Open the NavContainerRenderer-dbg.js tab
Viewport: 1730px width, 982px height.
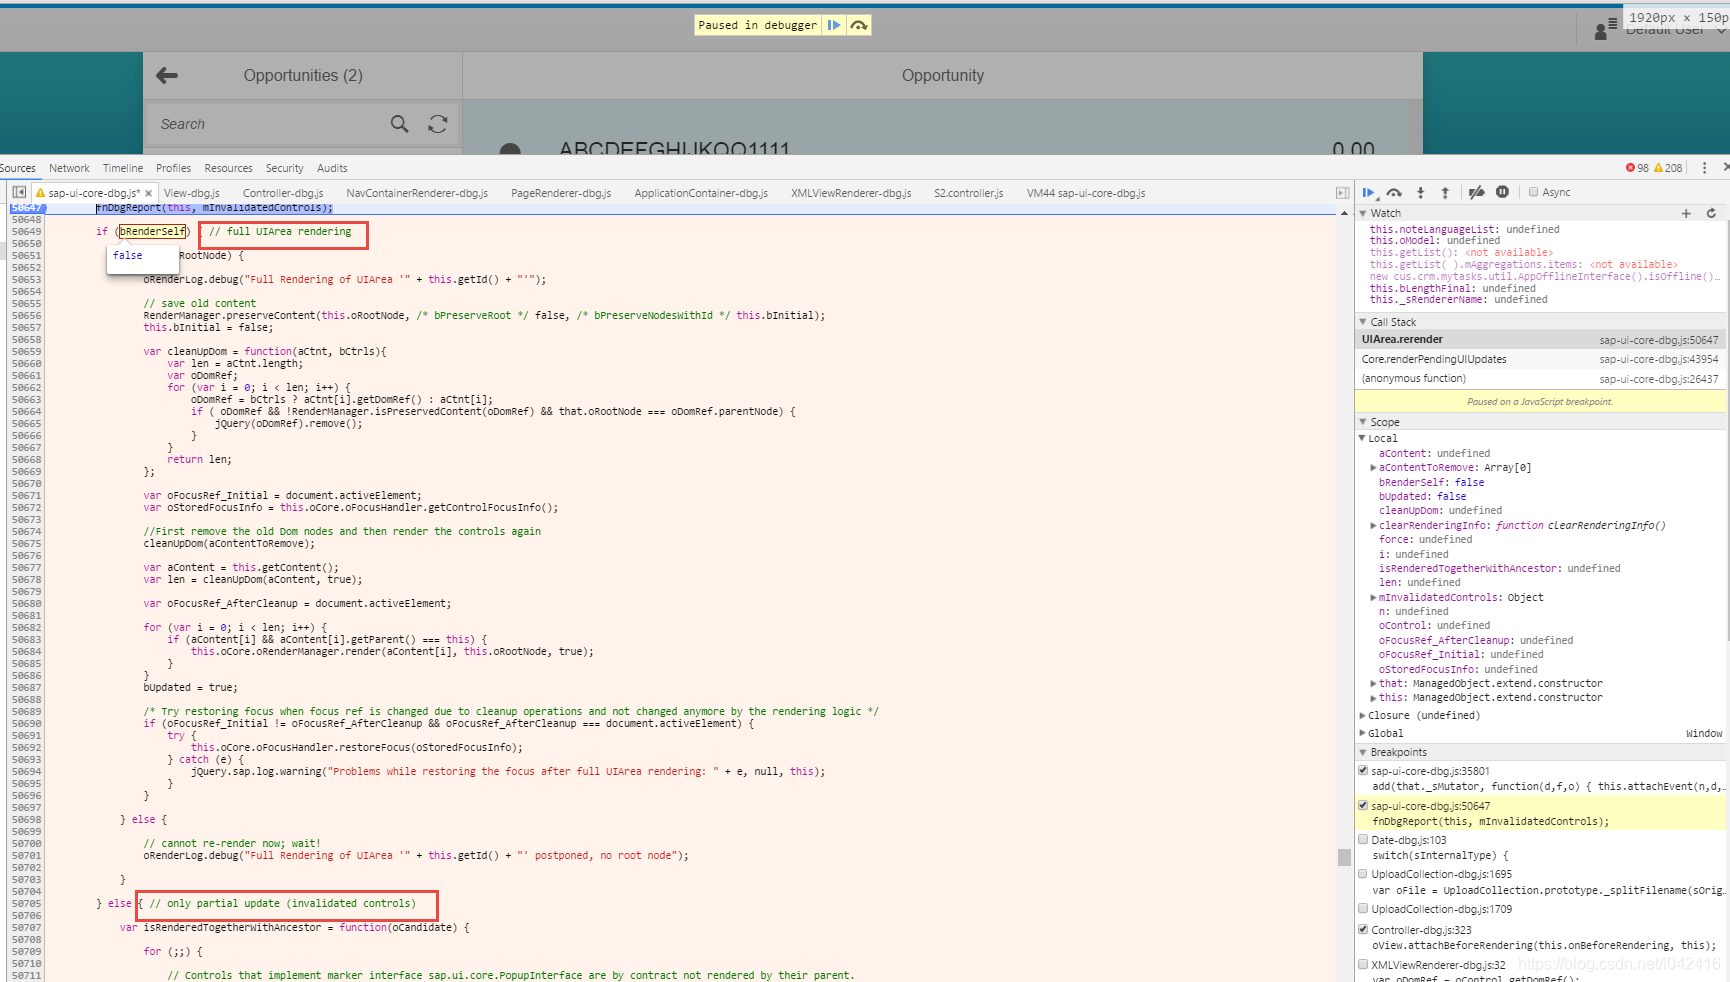[417, 193]
